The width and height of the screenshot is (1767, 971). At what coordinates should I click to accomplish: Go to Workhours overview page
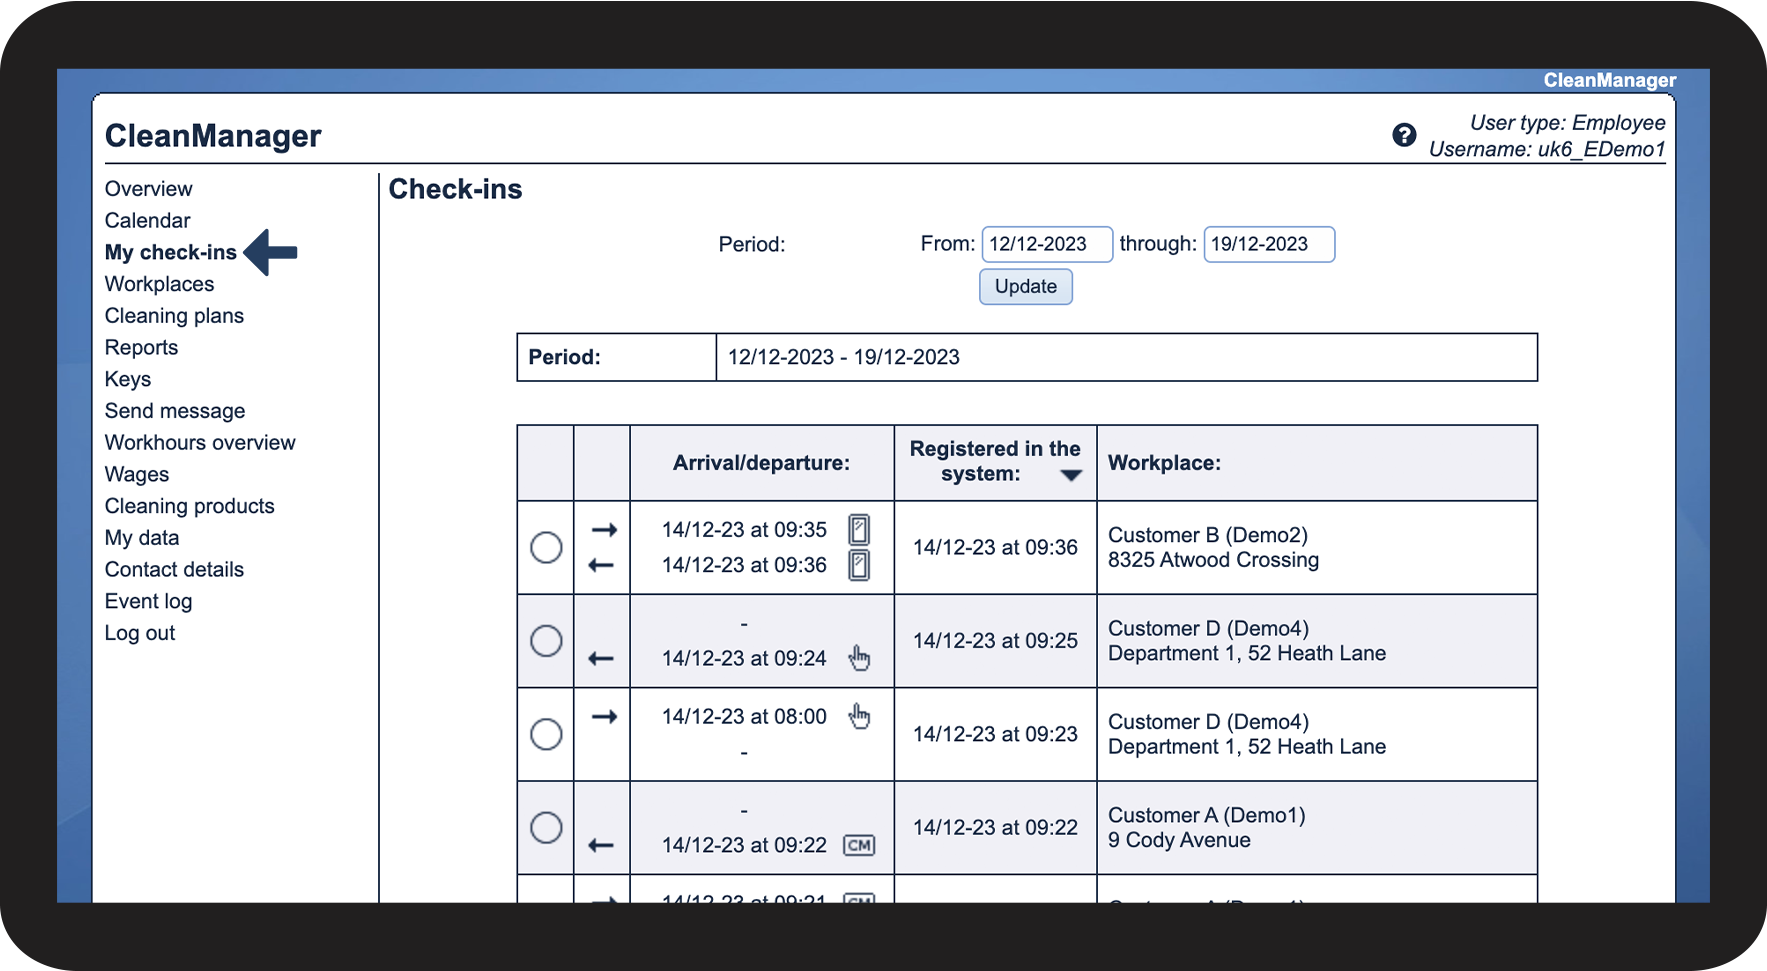(200, 442)
